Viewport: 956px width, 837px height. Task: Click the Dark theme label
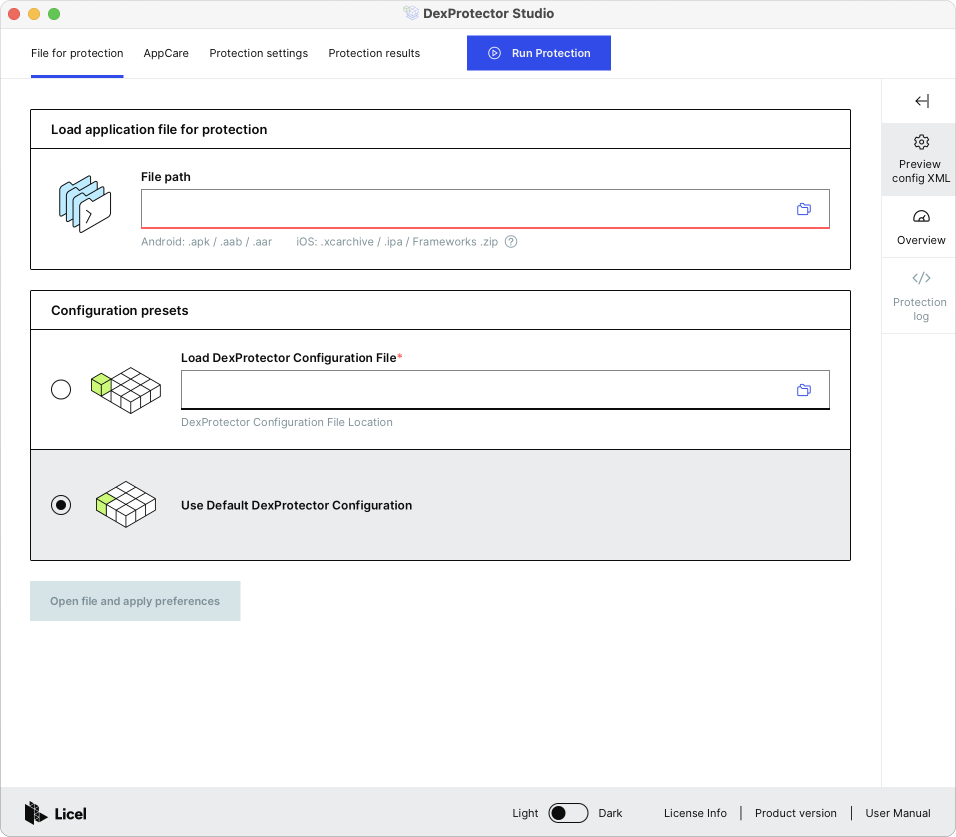click(610, 813)
